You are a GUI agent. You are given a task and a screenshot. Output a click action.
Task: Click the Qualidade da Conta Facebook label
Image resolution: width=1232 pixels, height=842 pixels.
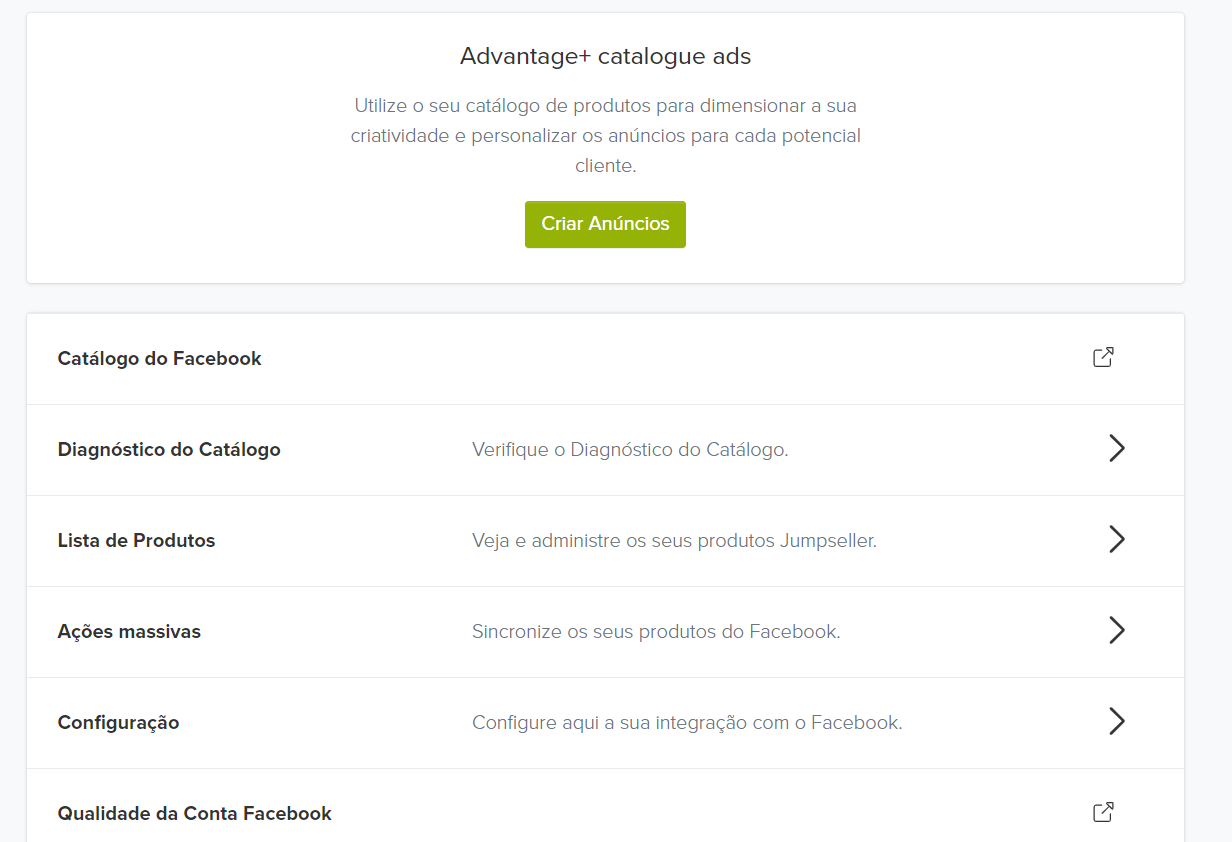(195, 814)
